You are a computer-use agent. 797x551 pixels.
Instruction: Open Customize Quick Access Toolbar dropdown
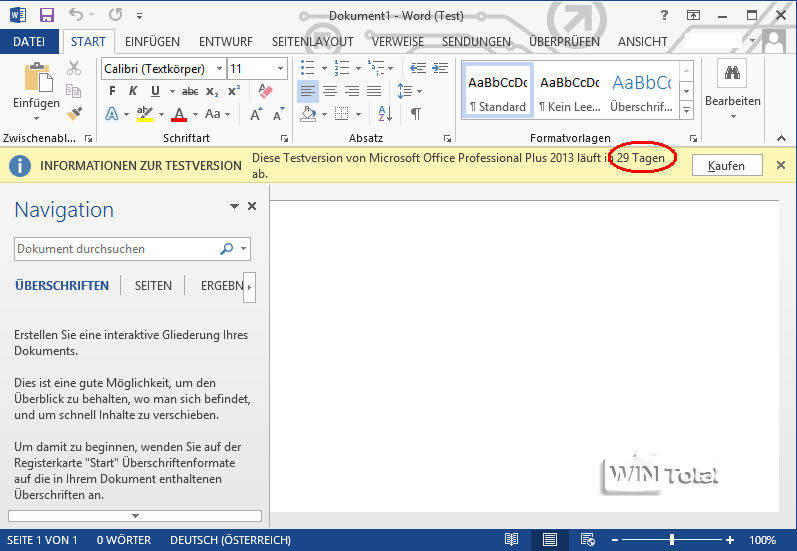pos(139,16)
